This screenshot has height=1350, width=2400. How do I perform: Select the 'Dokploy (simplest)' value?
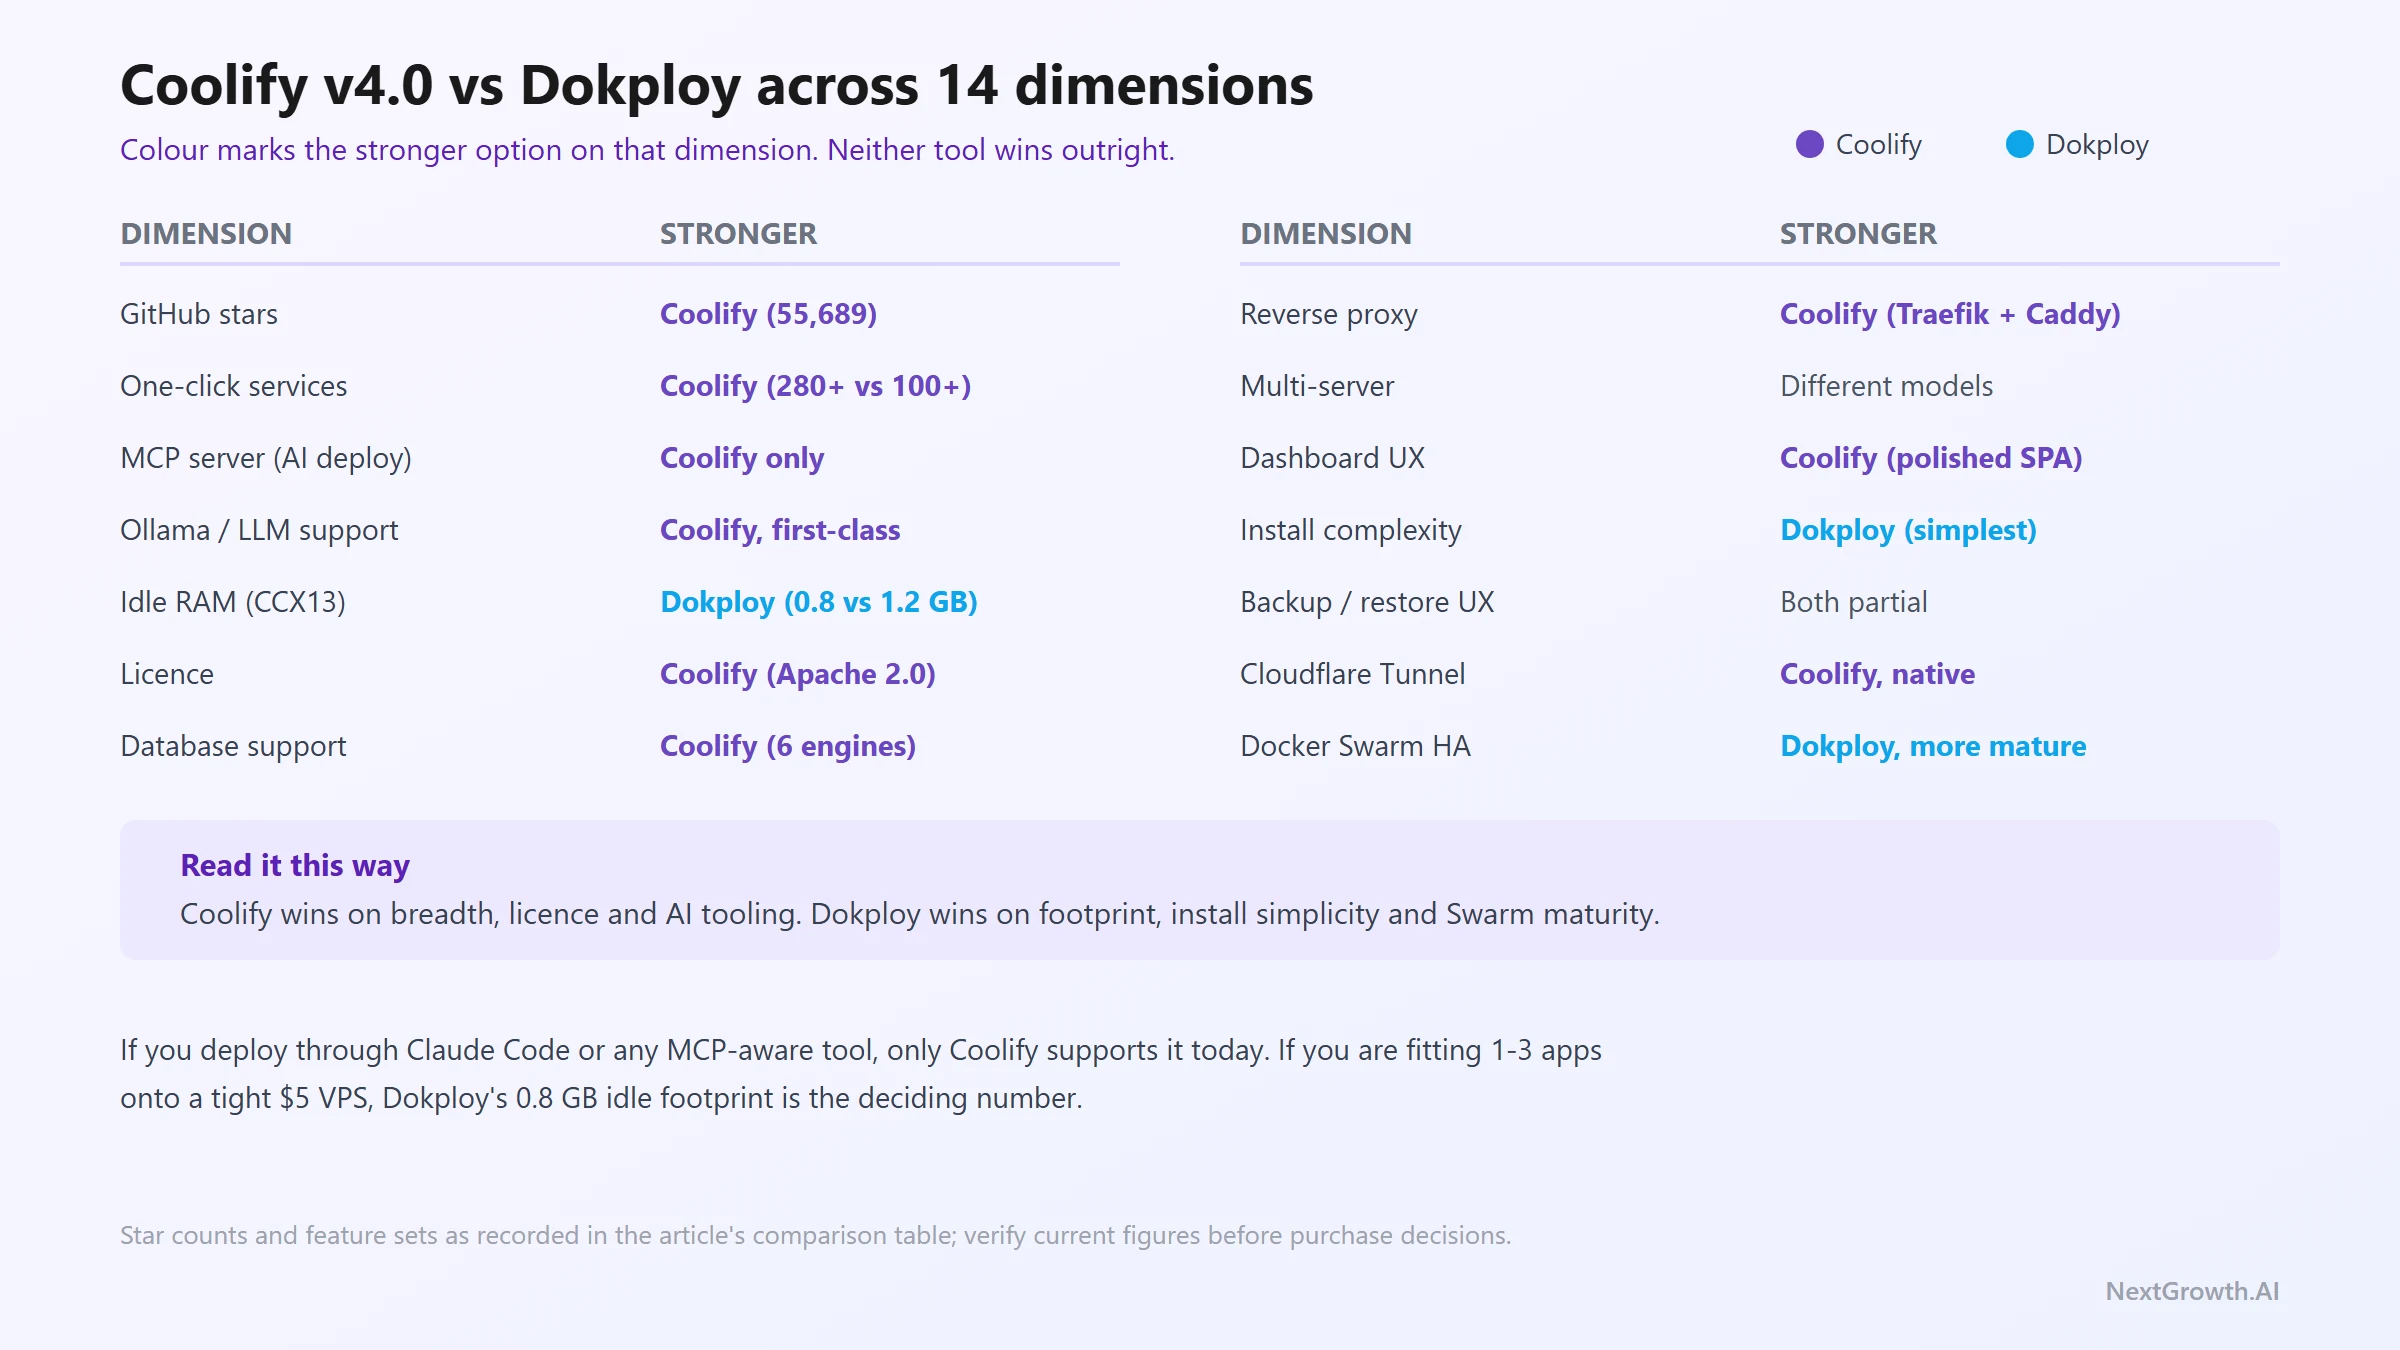tap(1908, 530)
